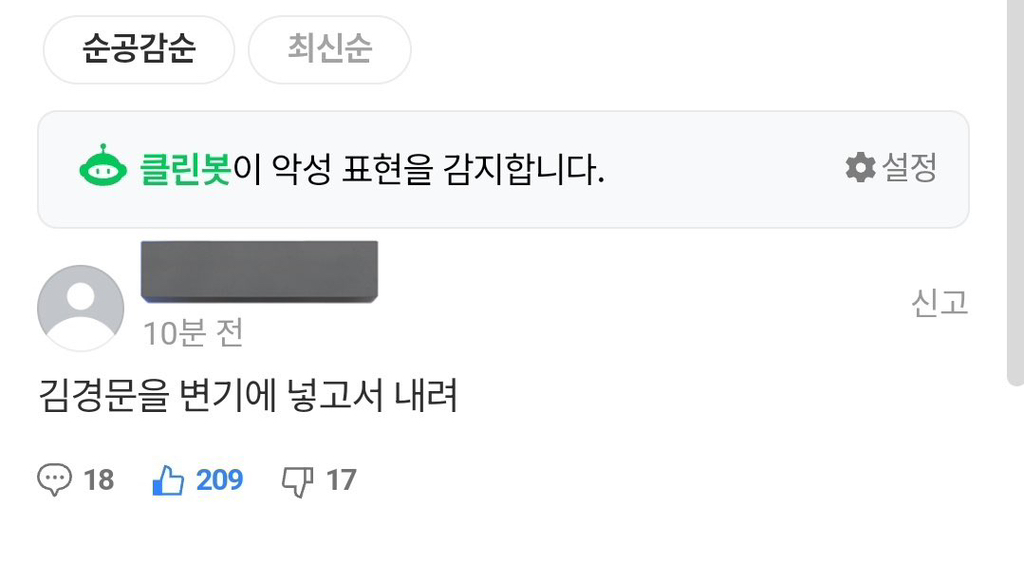This screenshot has height=562, width=1024.
Task: Click the redacted username block
Action: tap(259, 272)
